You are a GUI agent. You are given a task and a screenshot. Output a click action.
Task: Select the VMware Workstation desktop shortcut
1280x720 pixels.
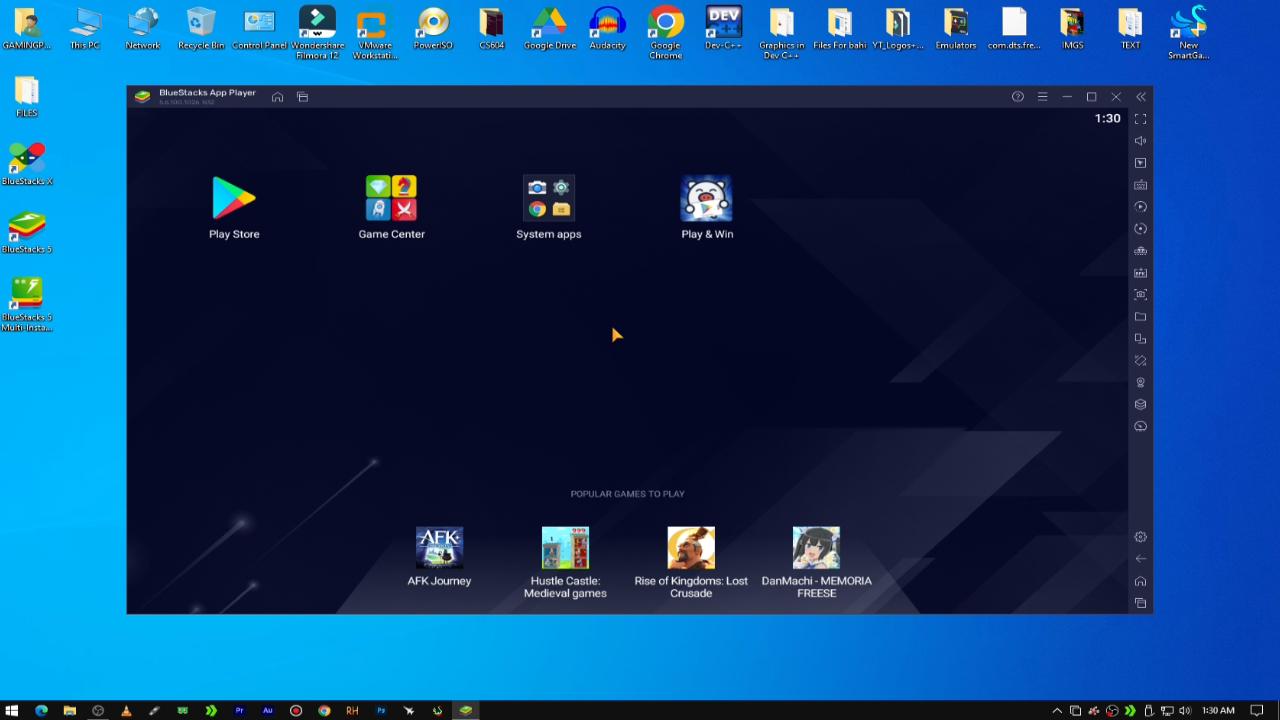tap(375, 33)
